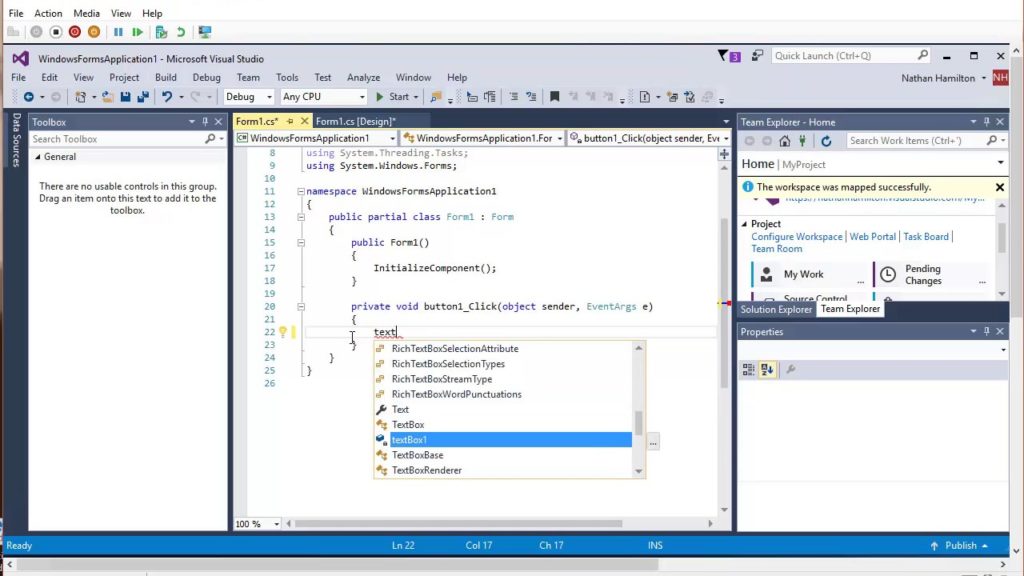Click the Hyper-V red Shut Down icon

click(x=74, y=32)
